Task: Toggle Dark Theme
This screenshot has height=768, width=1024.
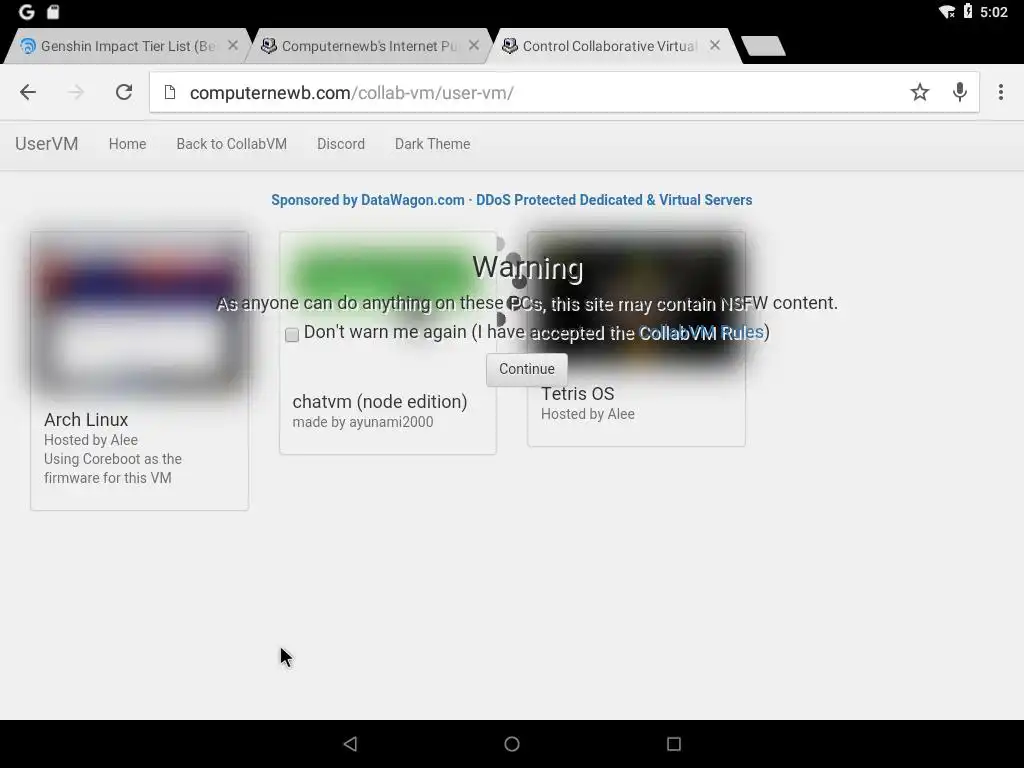Action: coord(432,144)
